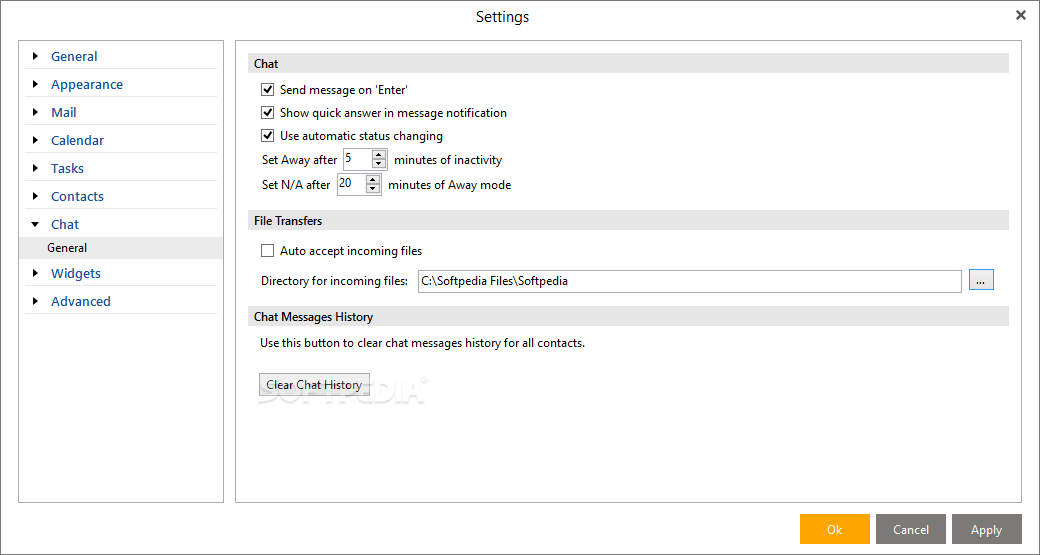The image size is (1040, 555).
Task: Select the General sub-item under Chat
Action: (x=121, y=248)
